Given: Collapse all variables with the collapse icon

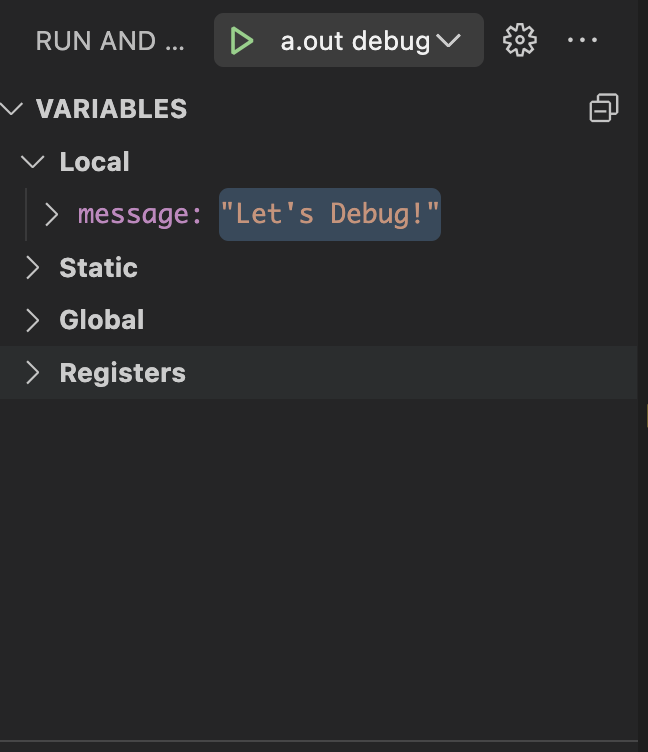Looking at the screenshot, I should 603,108.
